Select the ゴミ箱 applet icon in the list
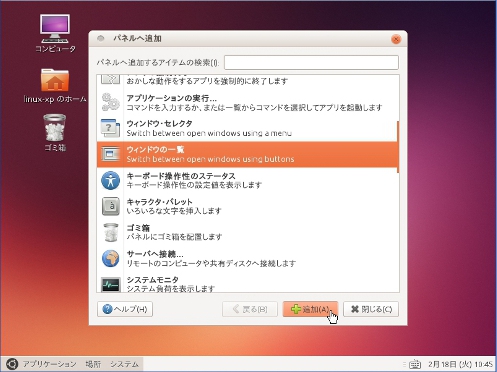497x372 pixels. (x=110, y=232)
